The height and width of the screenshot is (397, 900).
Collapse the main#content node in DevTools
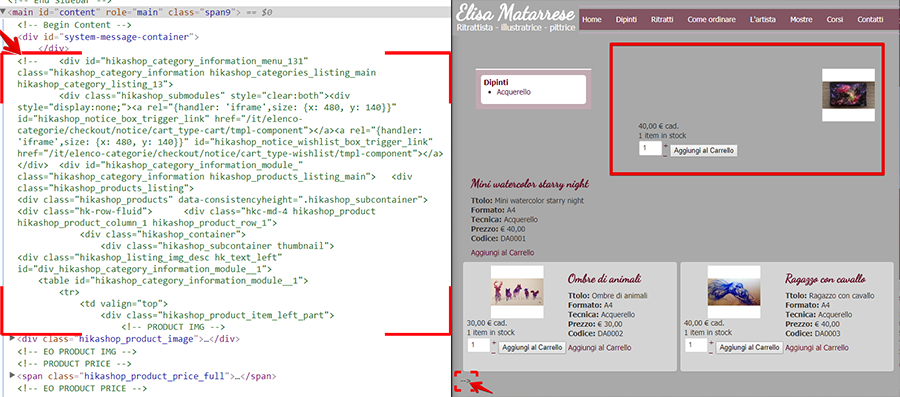[3, 12]
